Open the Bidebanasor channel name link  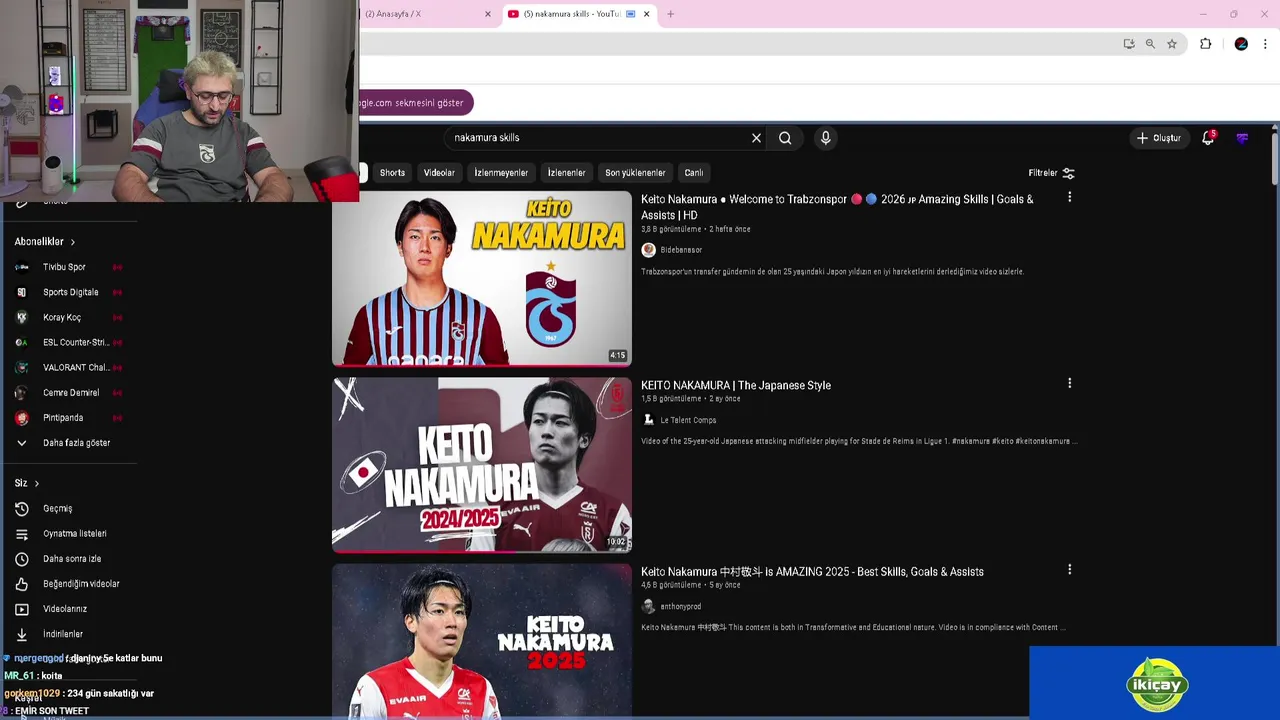coord(681,250)
